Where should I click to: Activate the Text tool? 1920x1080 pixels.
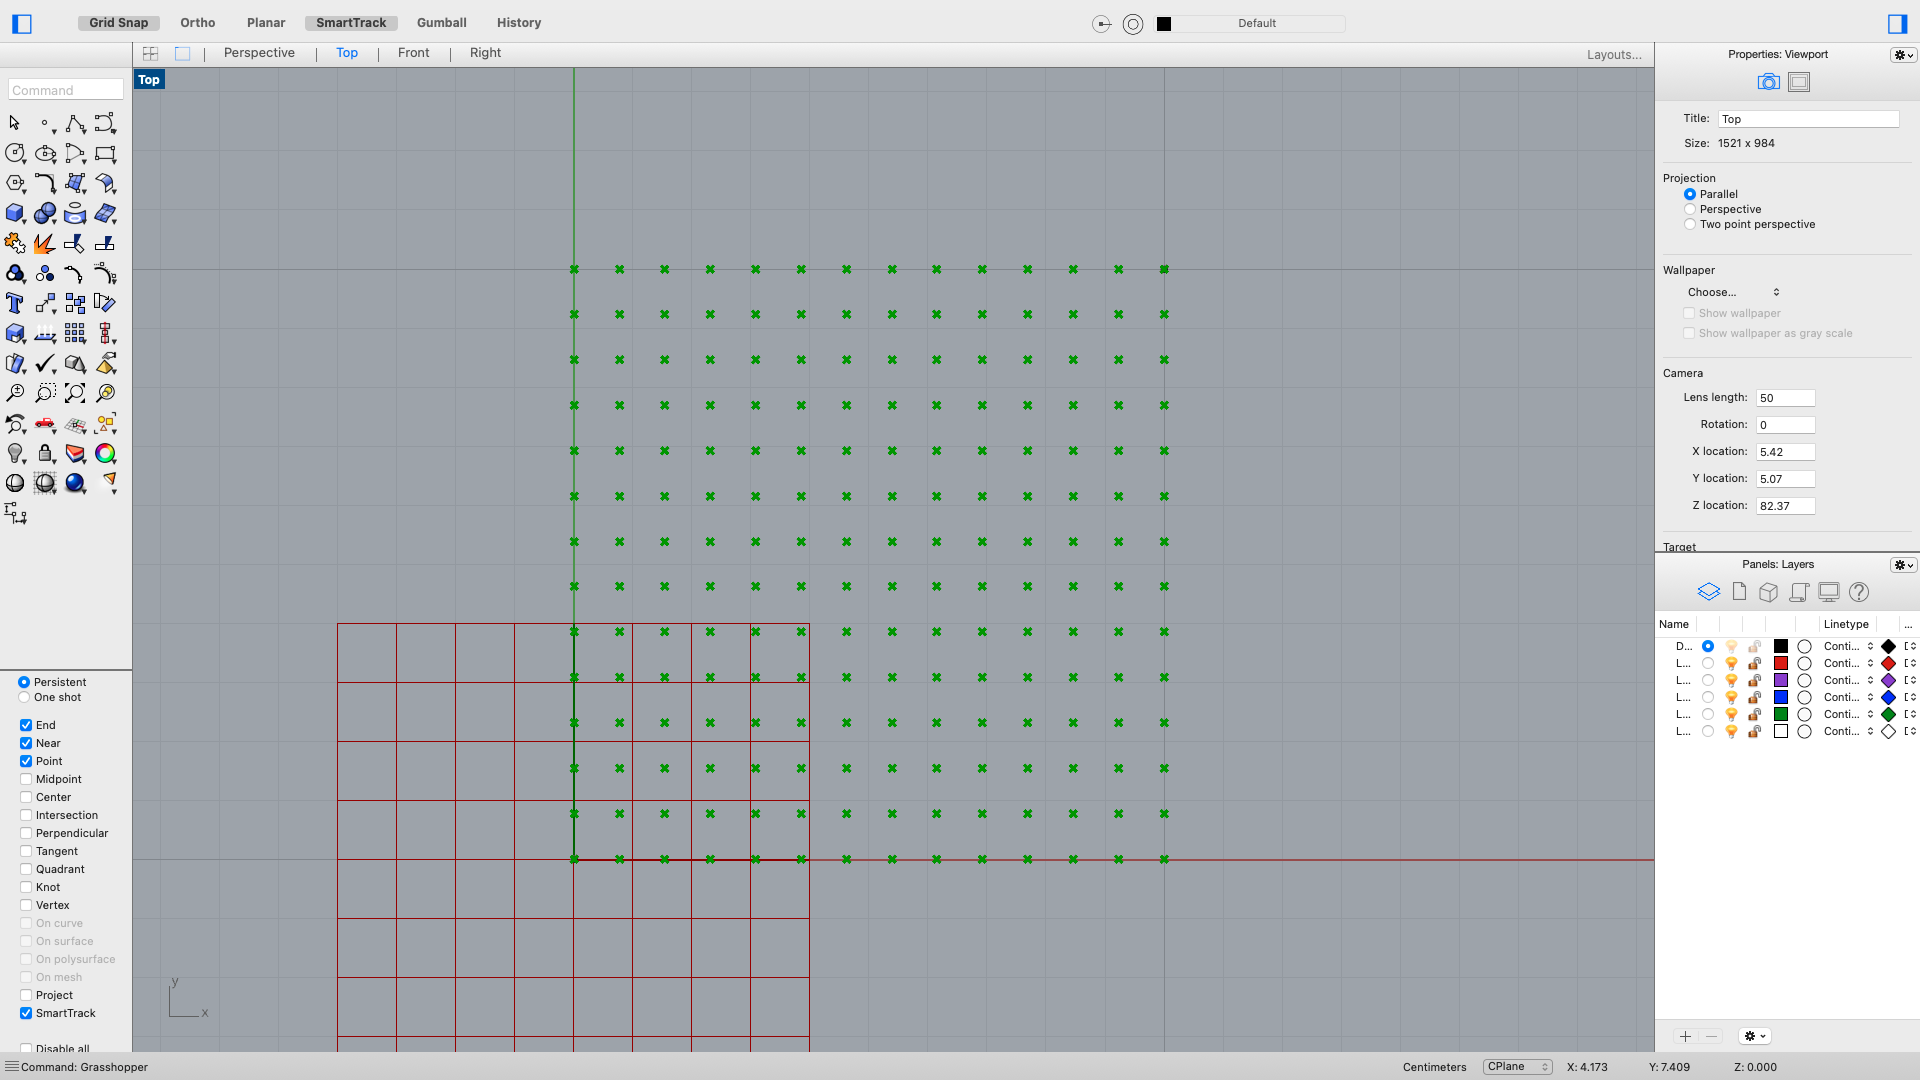[x=14, y=303]
